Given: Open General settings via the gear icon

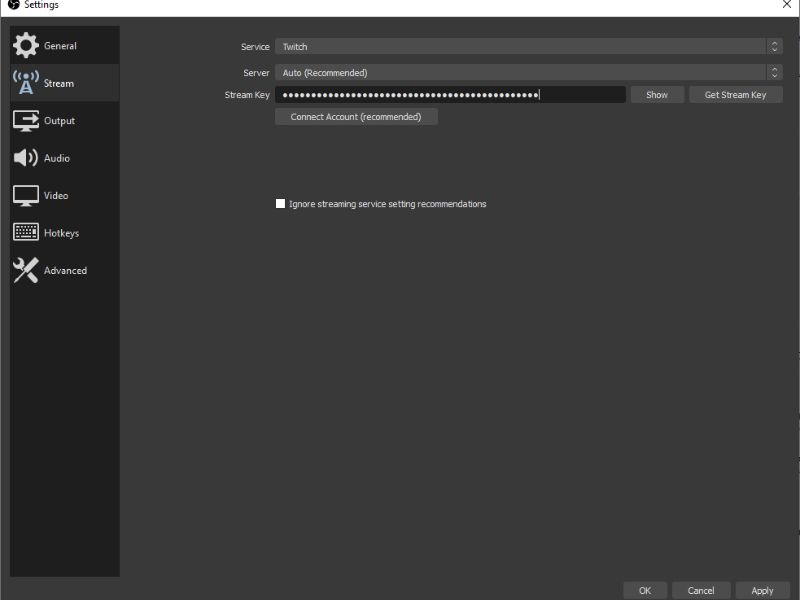Looking at the screenshot, I should pos(26,46).
